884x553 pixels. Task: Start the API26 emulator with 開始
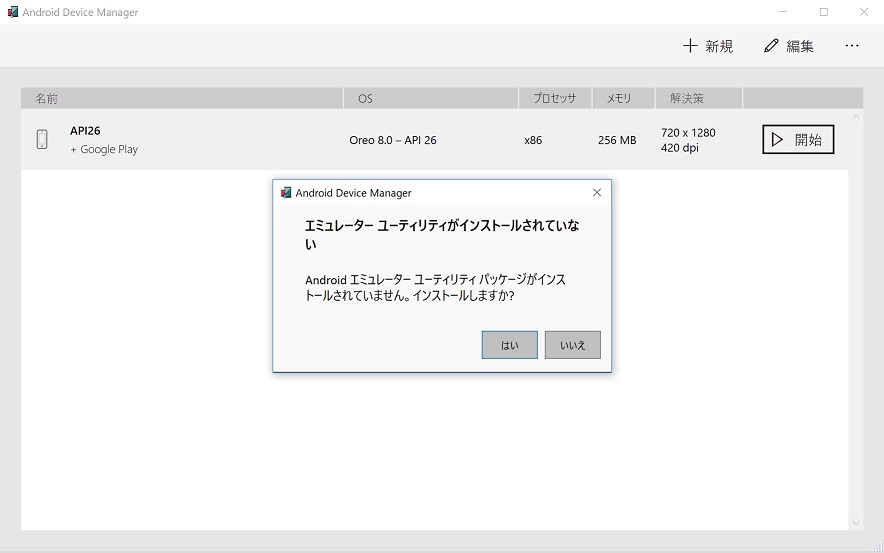[798, 139]
